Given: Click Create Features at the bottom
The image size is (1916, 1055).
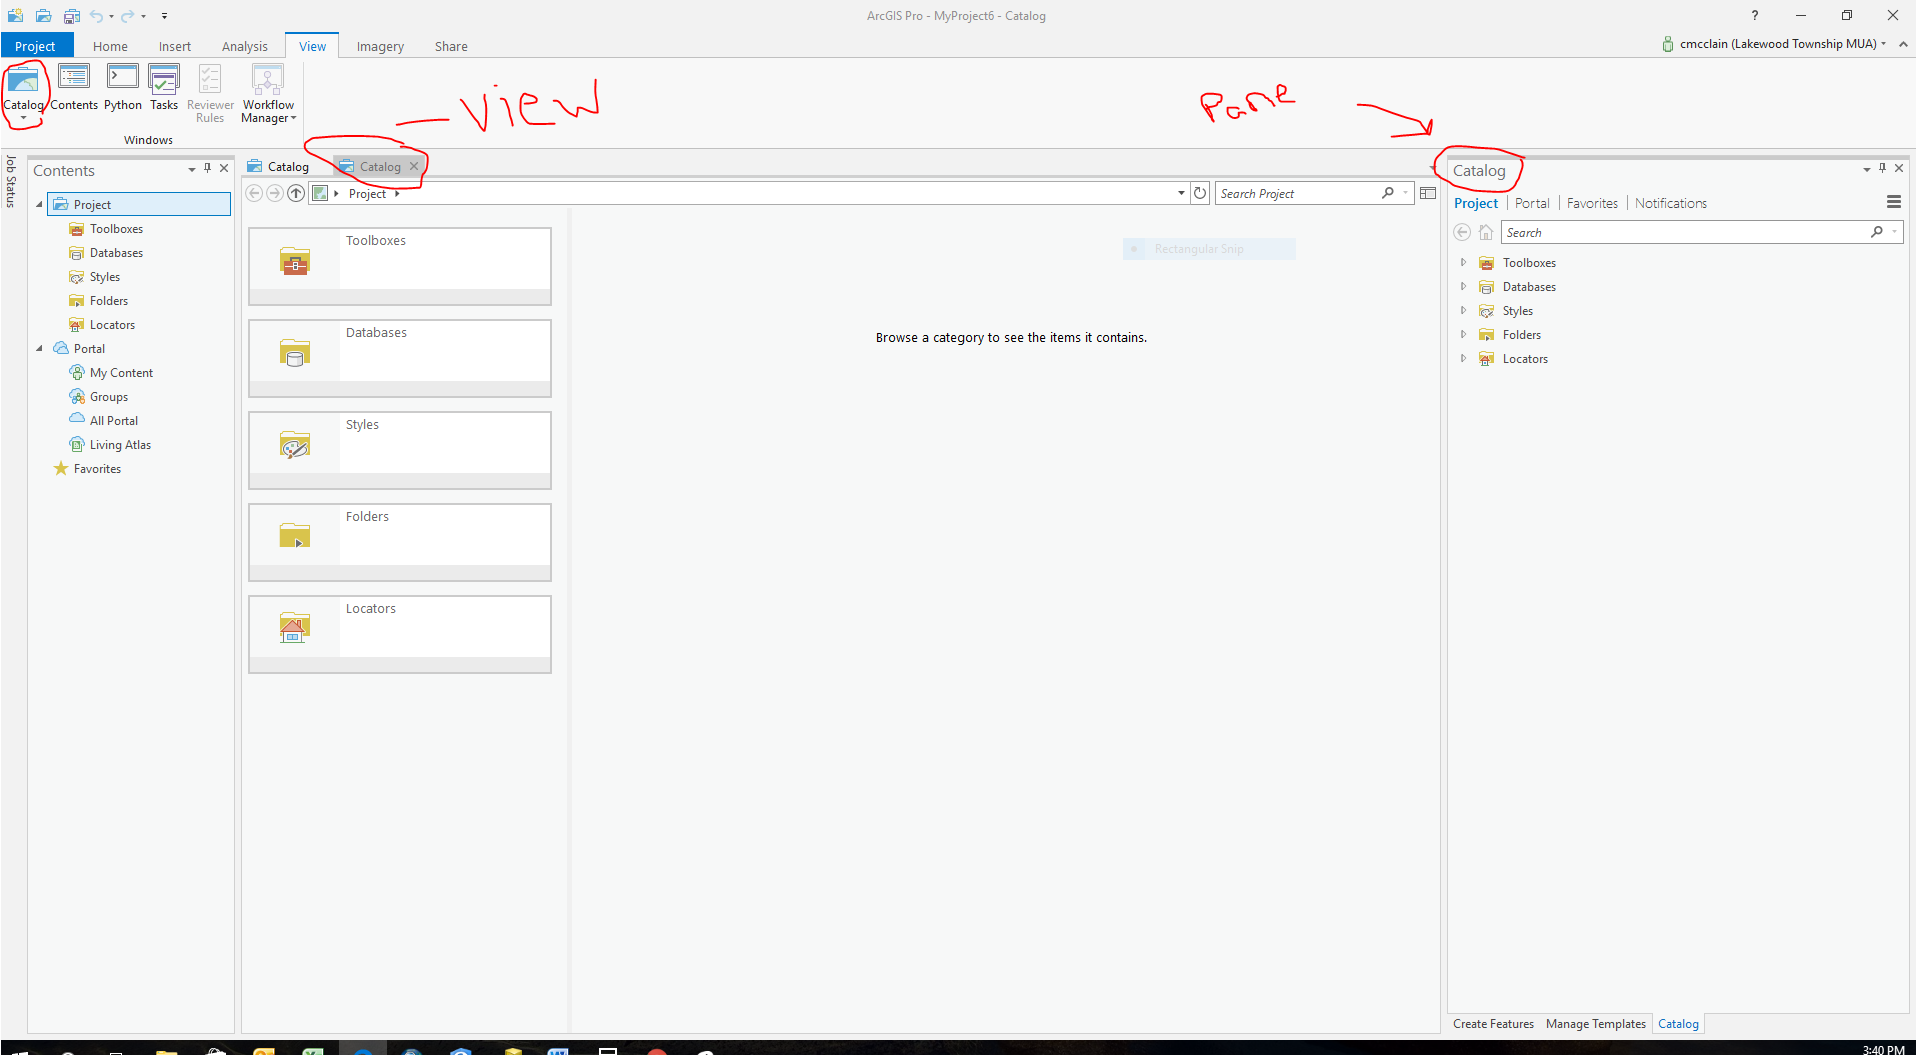Looking at the screenshot, I should click(x=1492, y=1023).
